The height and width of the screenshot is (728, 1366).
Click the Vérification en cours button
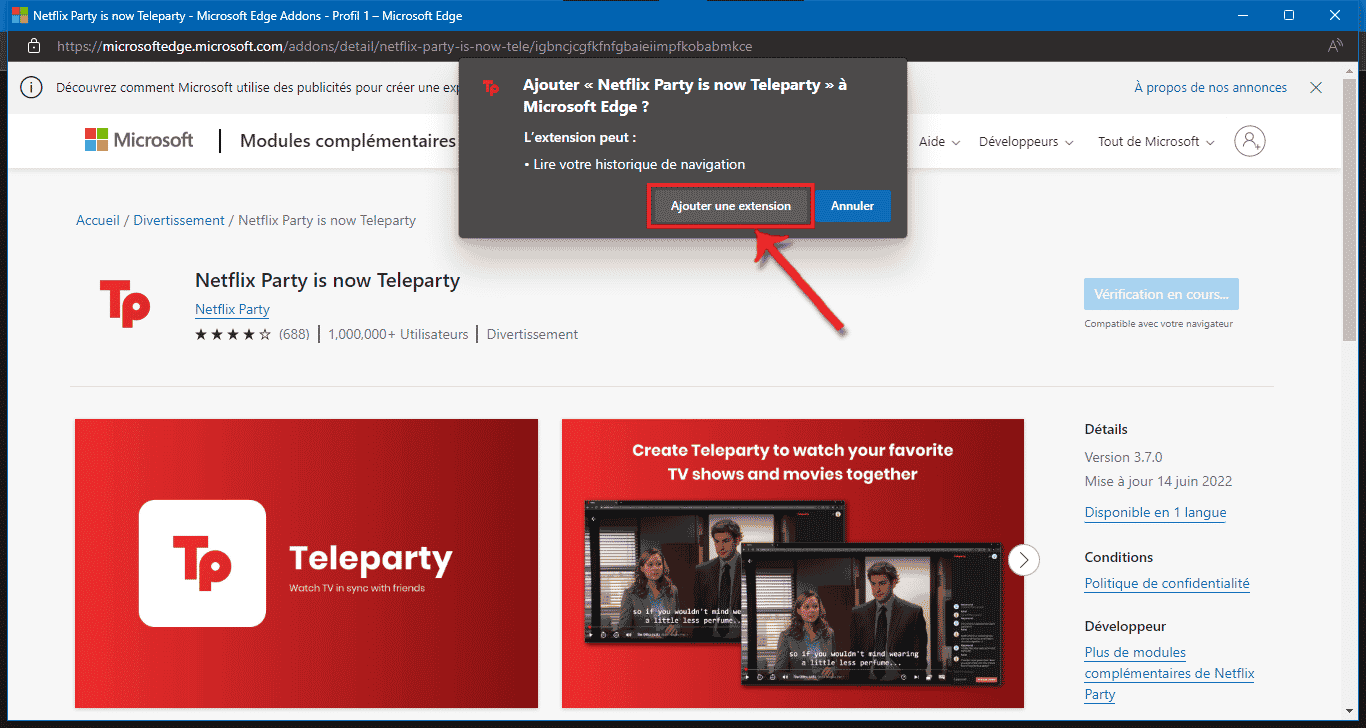pyautogui.click(x=1161, y=294)
